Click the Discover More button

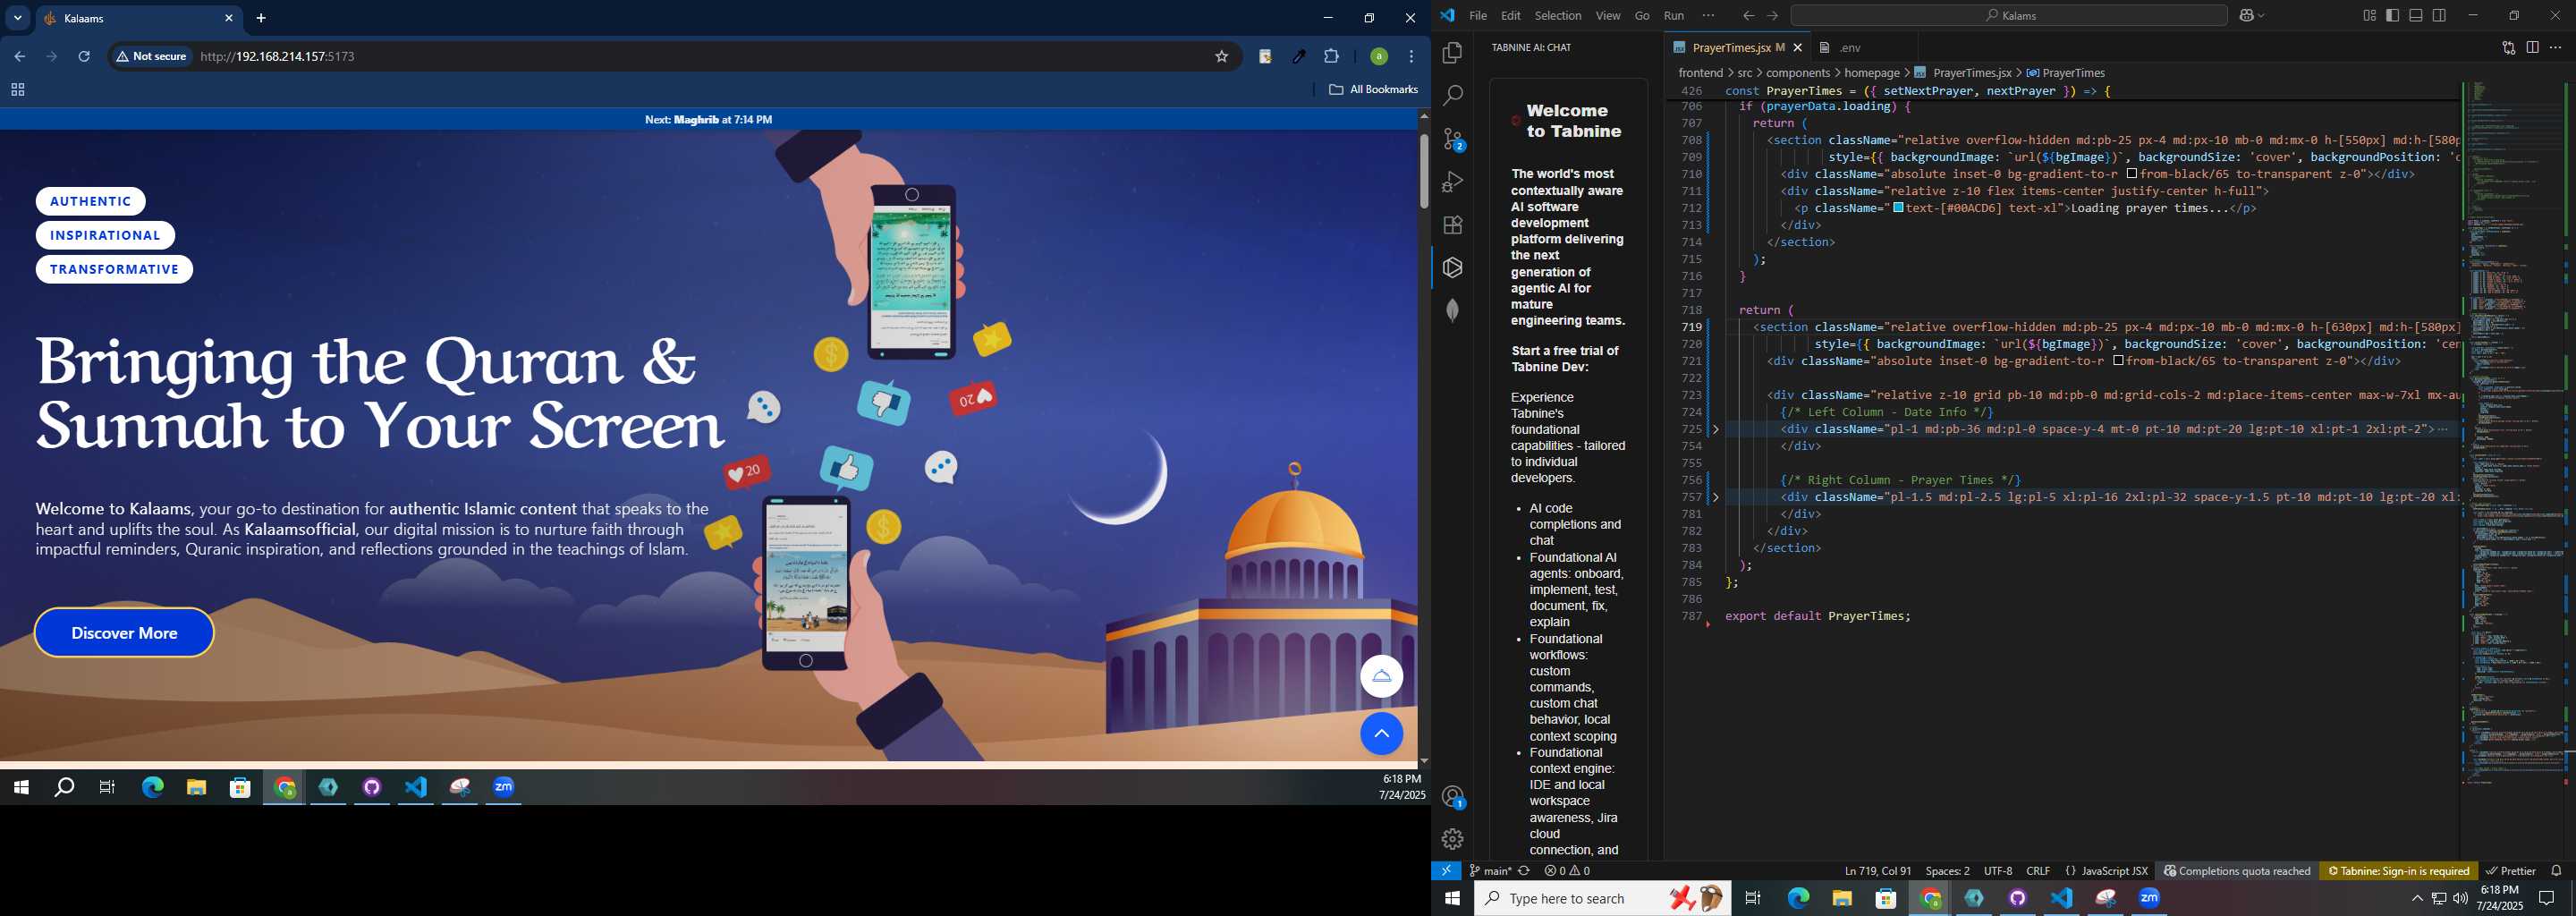[x=124, y=633]
